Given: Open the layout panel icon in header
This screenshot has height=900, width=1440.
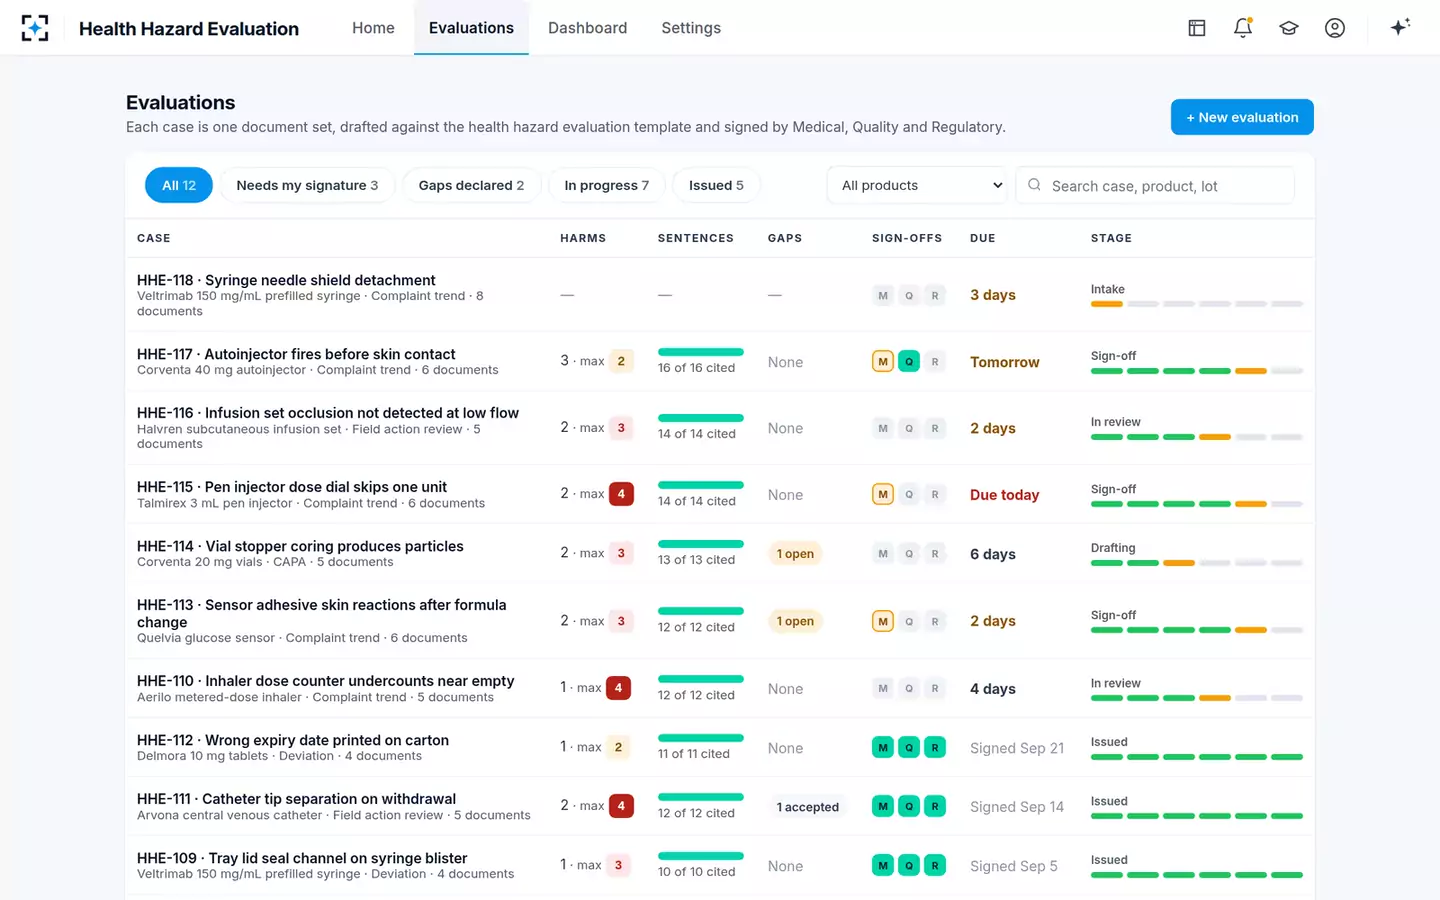Looking at the screenshot, I should (x=1197, y=28).
